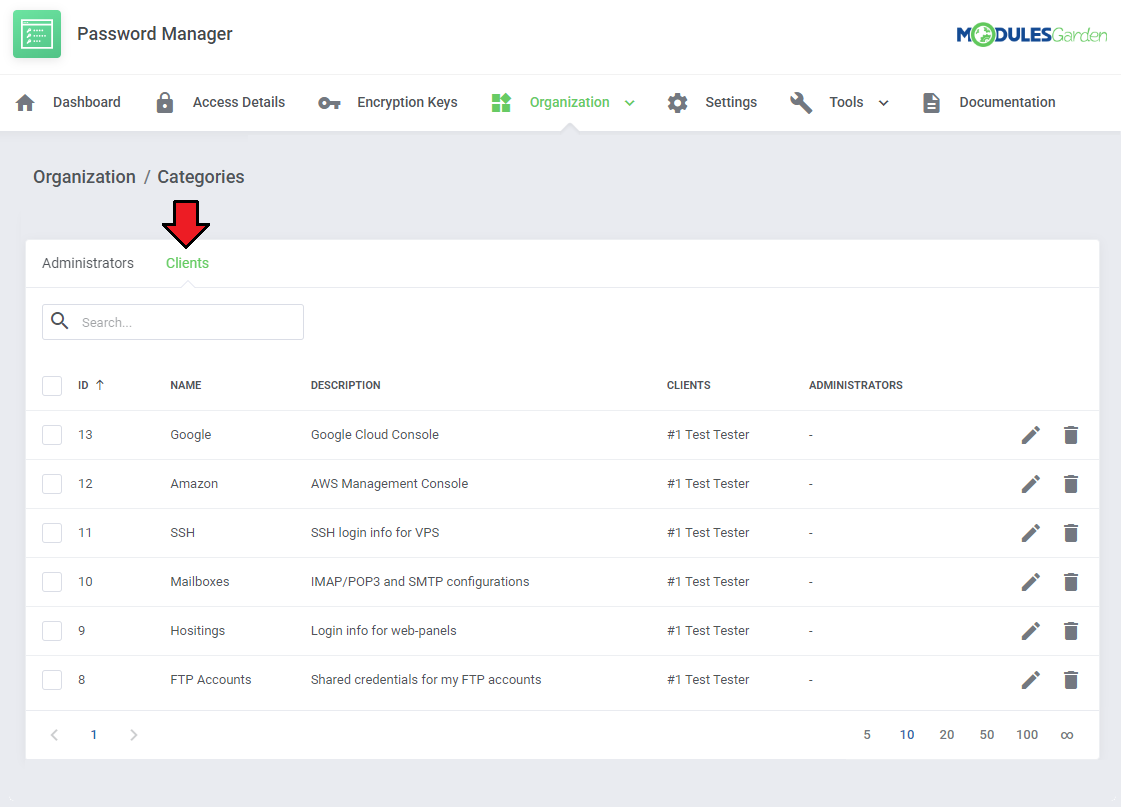
Task: Expand the Organization dropdown chevron
Action: 629,103
